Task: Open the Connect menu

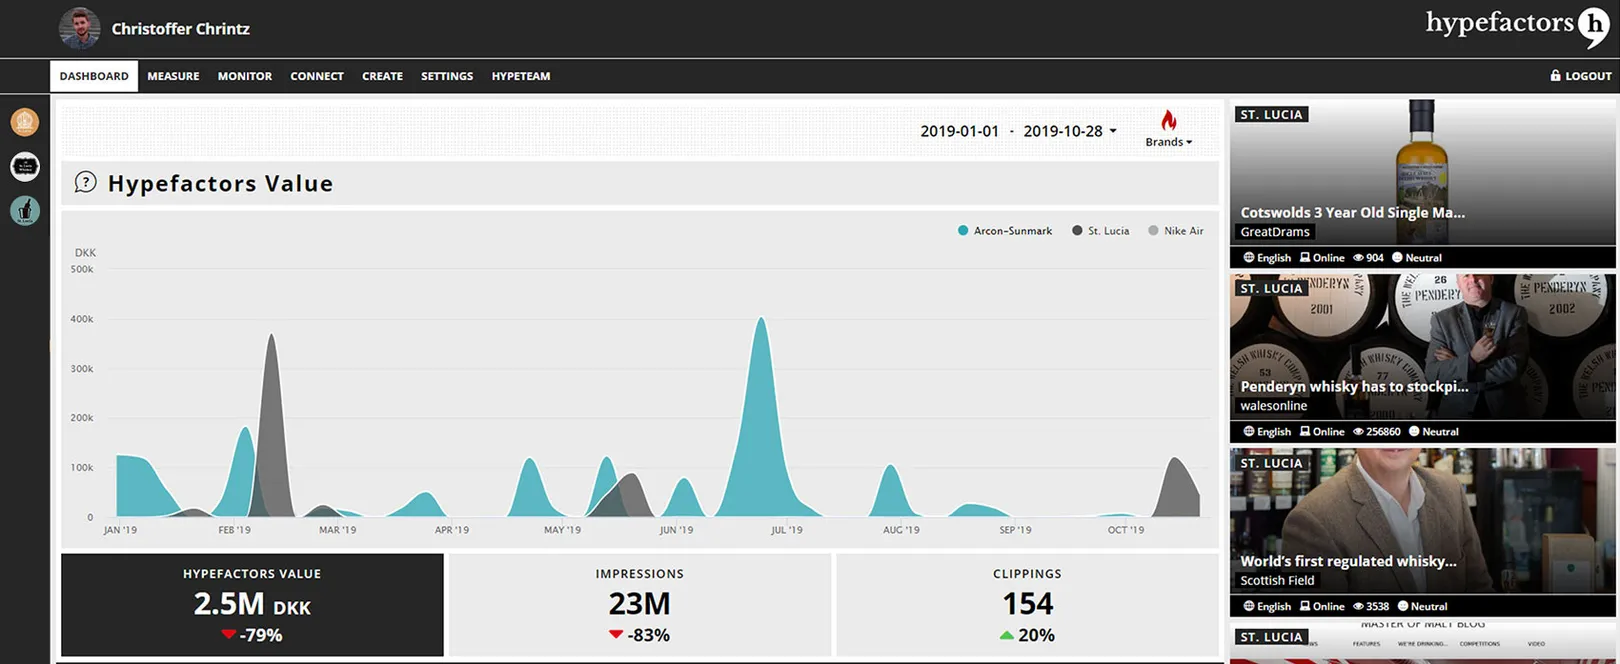Action: 317,76
